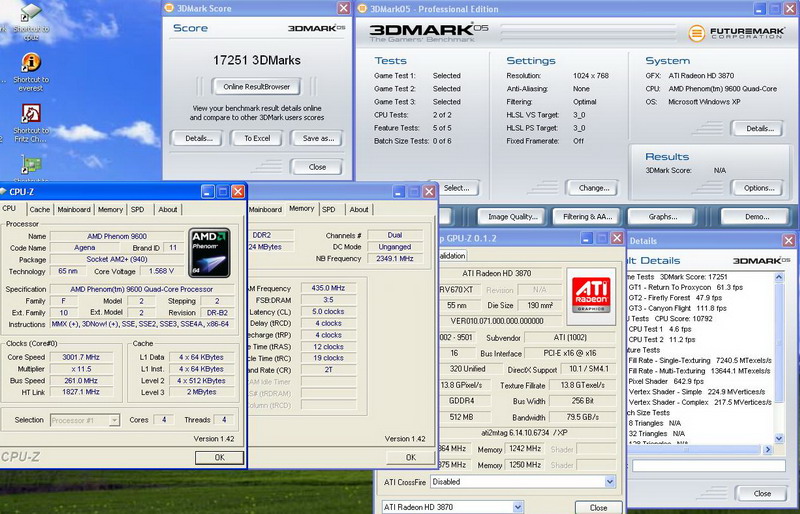The width and height of the screenshot is (800, 514).
Task: Switch to the Mainboard tab in CPU-Z
Action: pos(73,209)
